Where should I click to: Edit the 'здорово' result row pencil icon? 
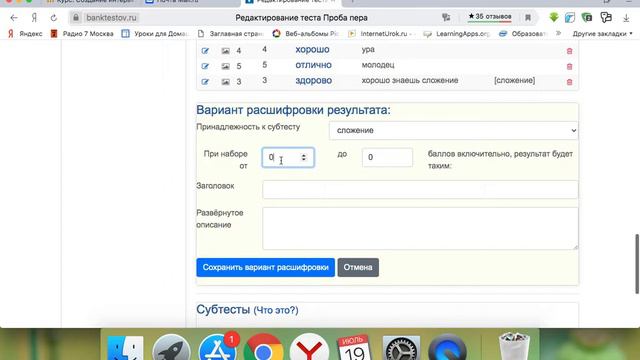click(205, 82)
